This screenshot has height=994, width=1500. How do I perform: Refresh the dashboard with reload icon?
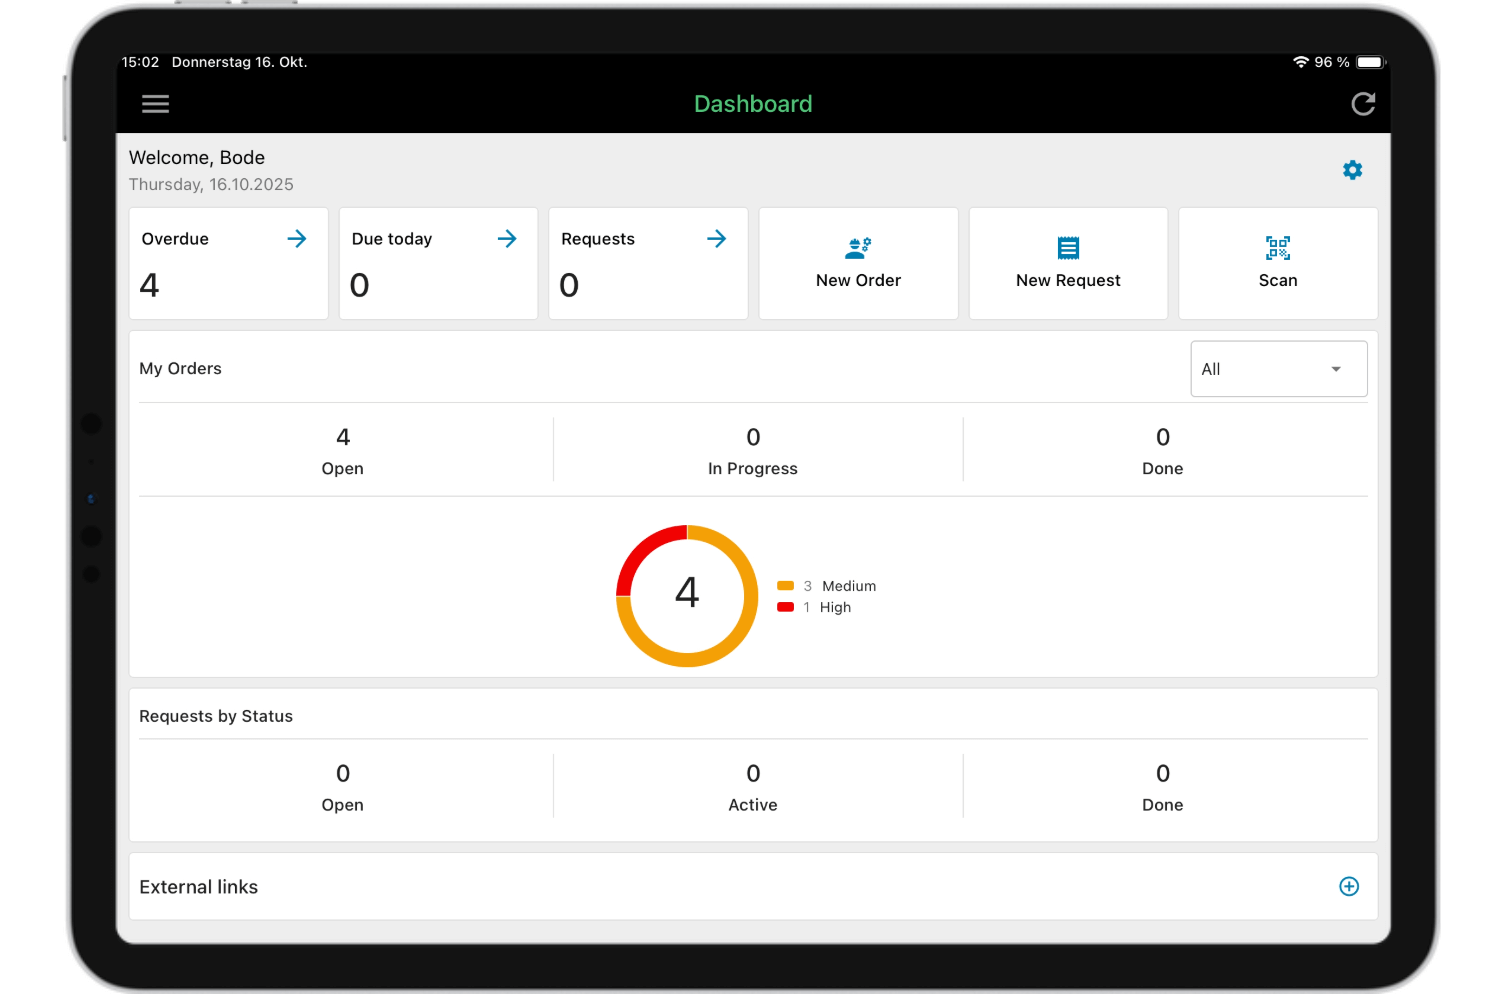point(1363,104)
